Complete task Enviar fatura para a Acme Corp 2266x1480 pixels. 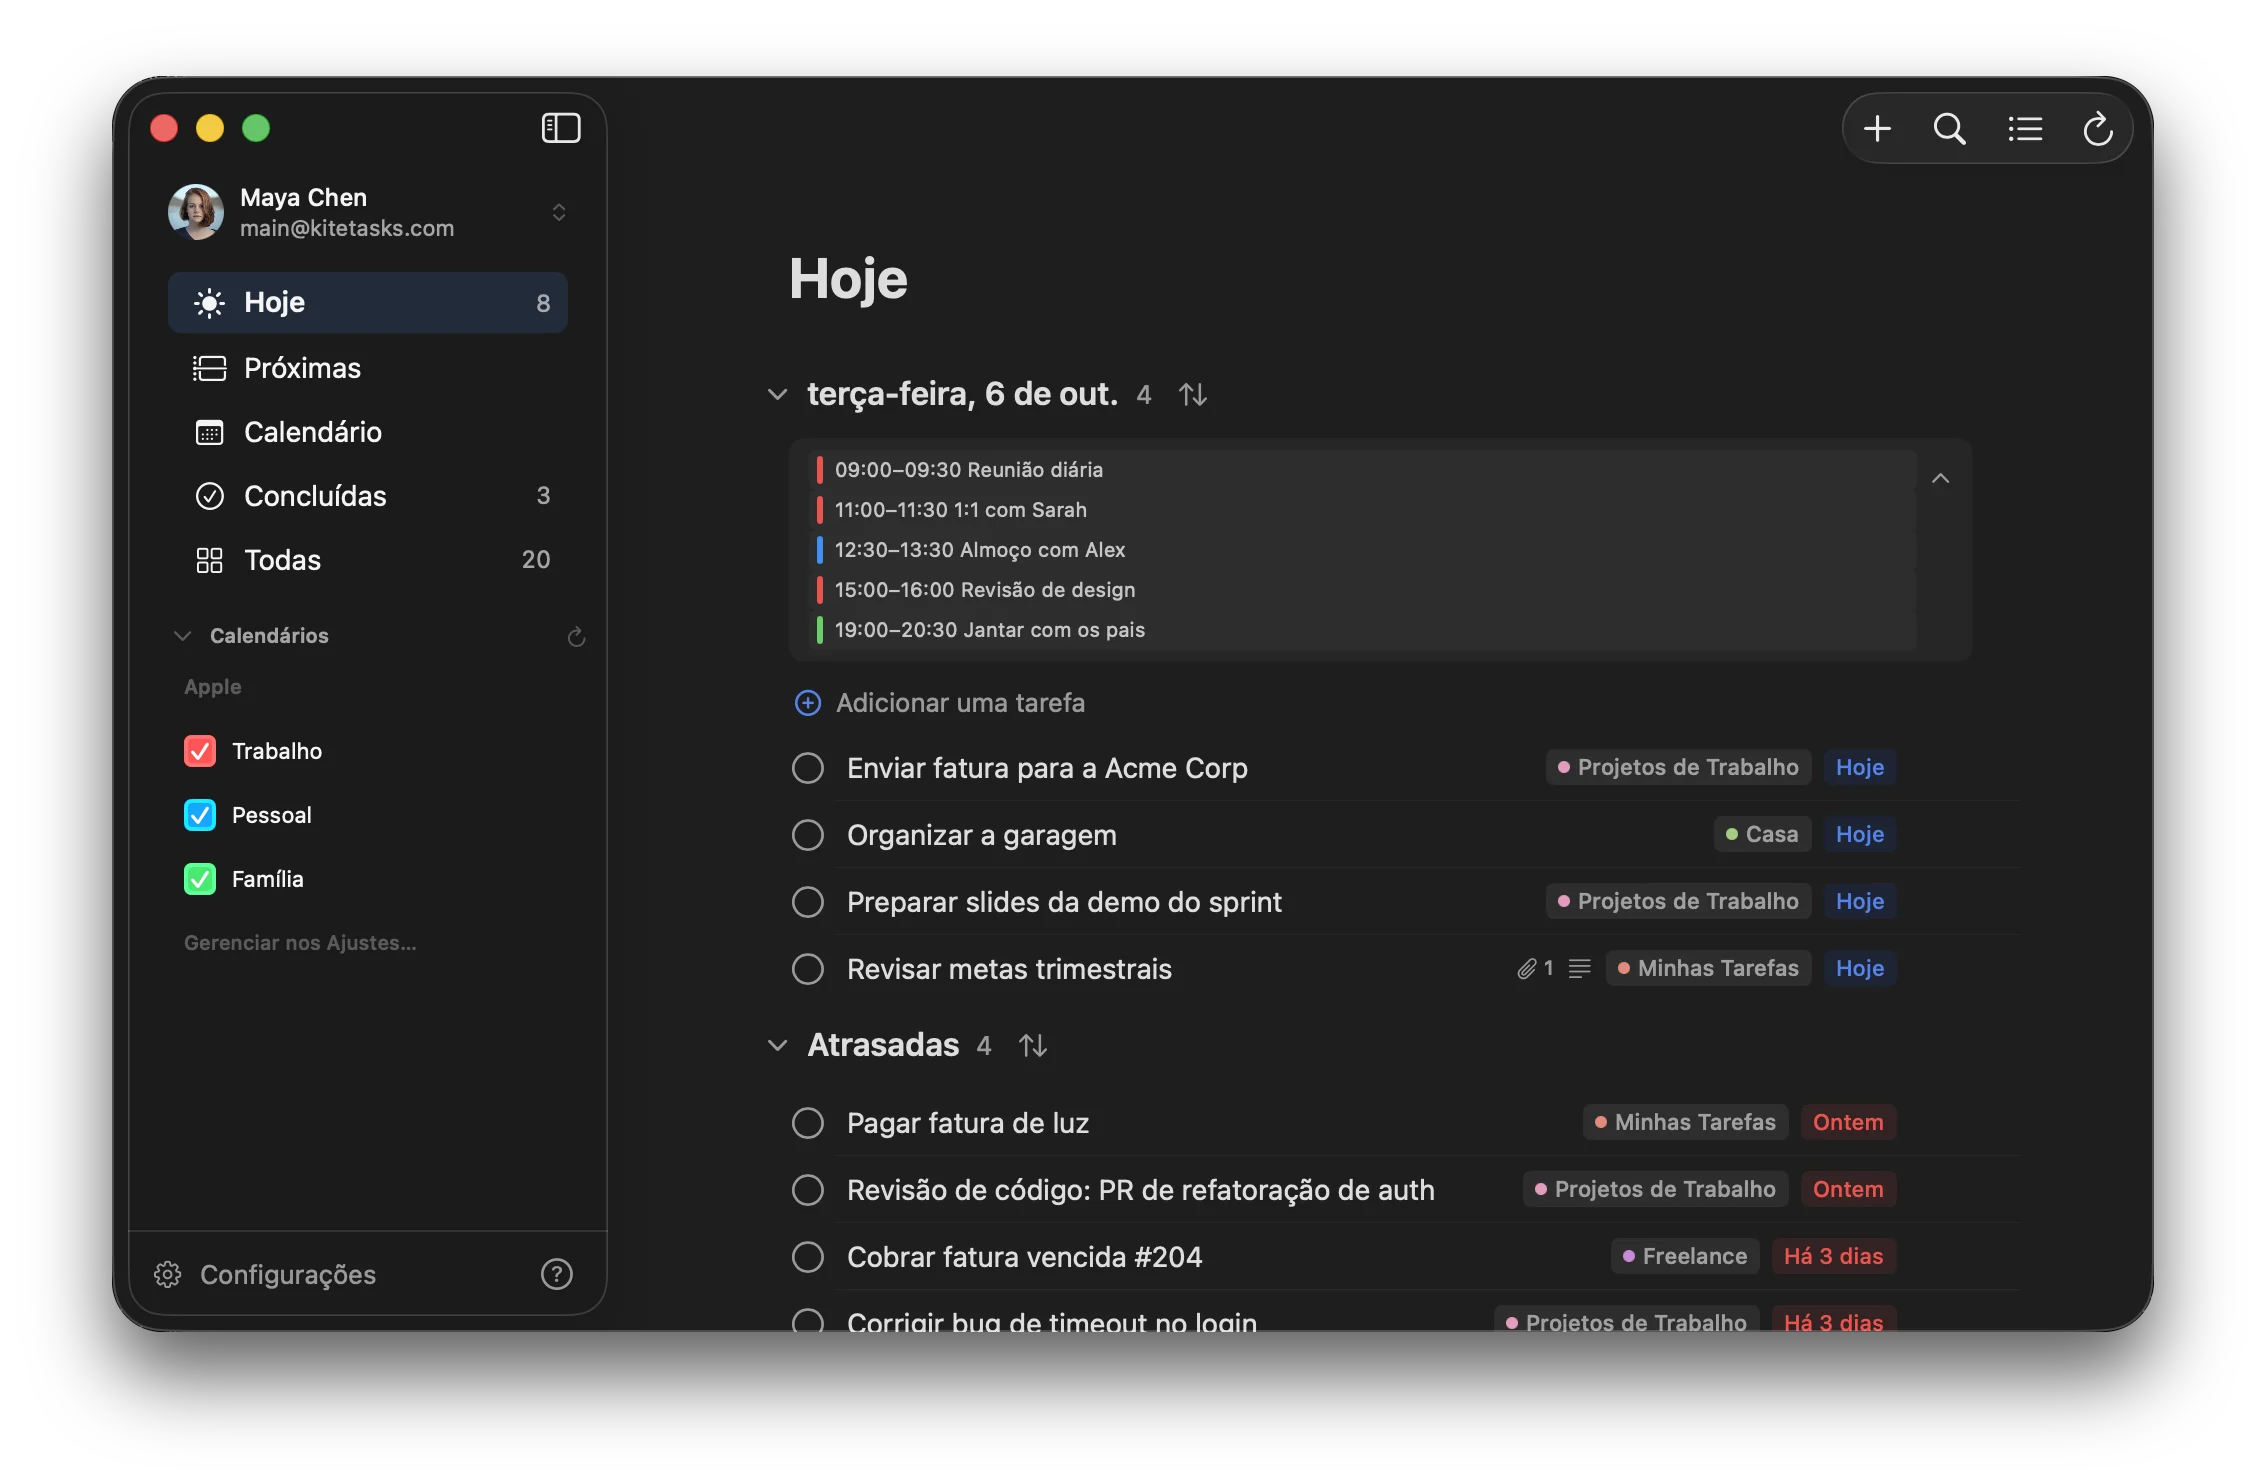pyautogui.click(x=808, y=768)
